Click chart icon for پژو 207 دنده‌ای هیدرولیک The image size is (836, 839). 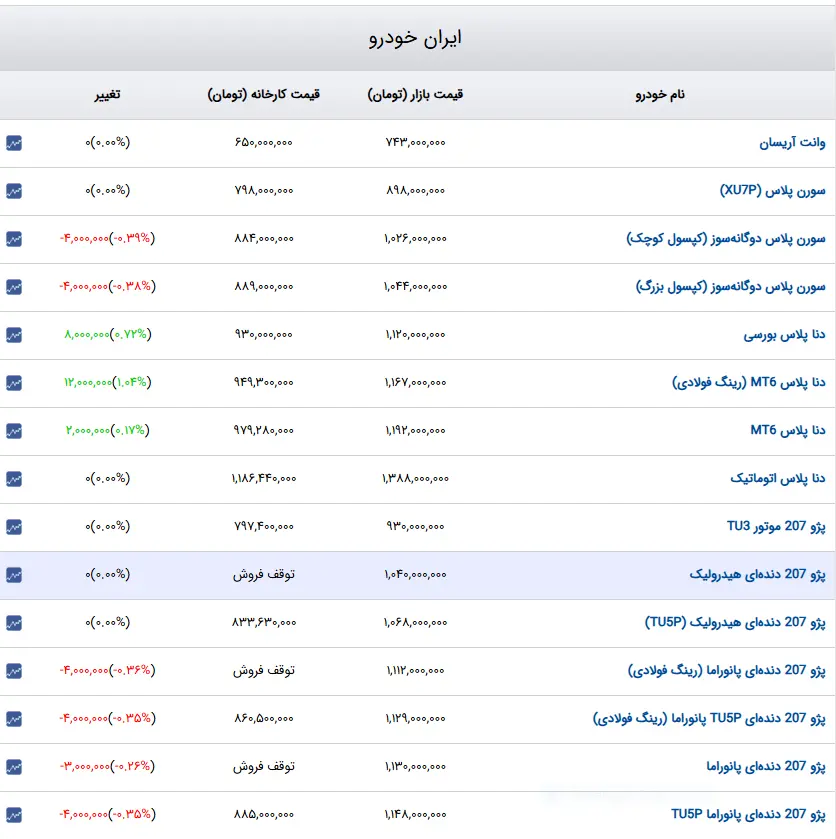(x=13, y=575)
